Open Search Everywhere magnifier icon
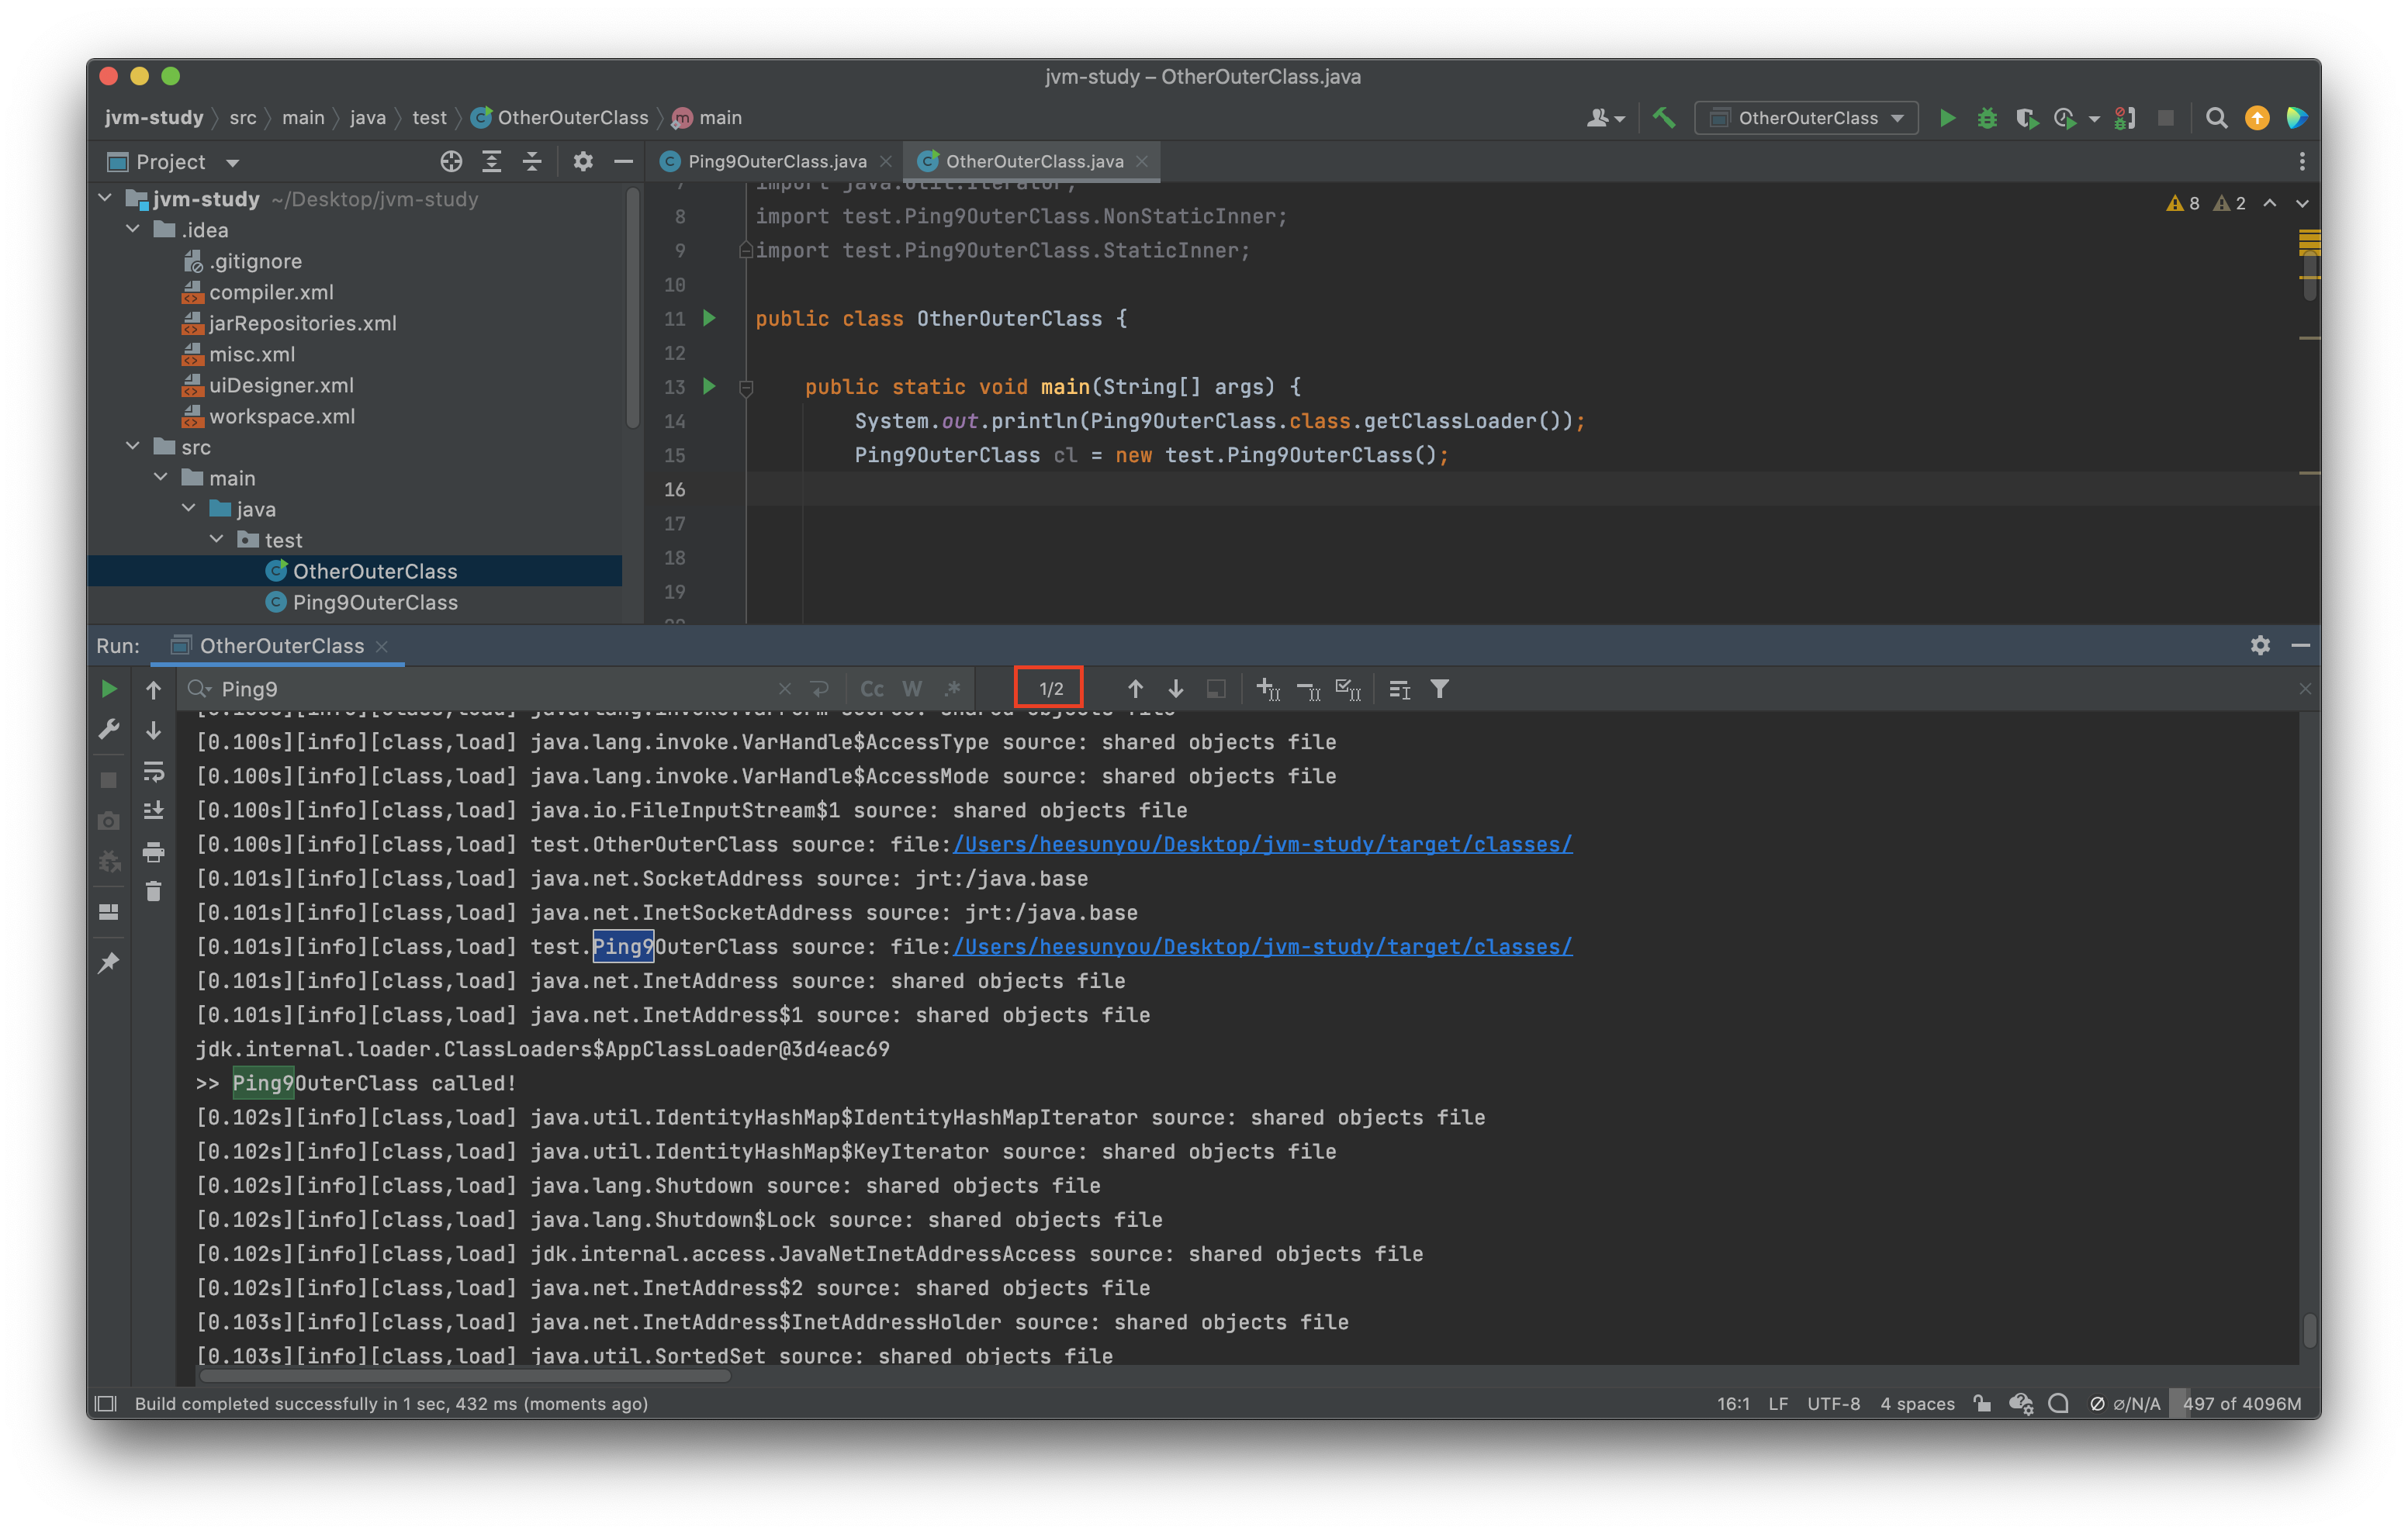The height and width of the screenshot is (1534, 2408). (x=2216, y=118)
